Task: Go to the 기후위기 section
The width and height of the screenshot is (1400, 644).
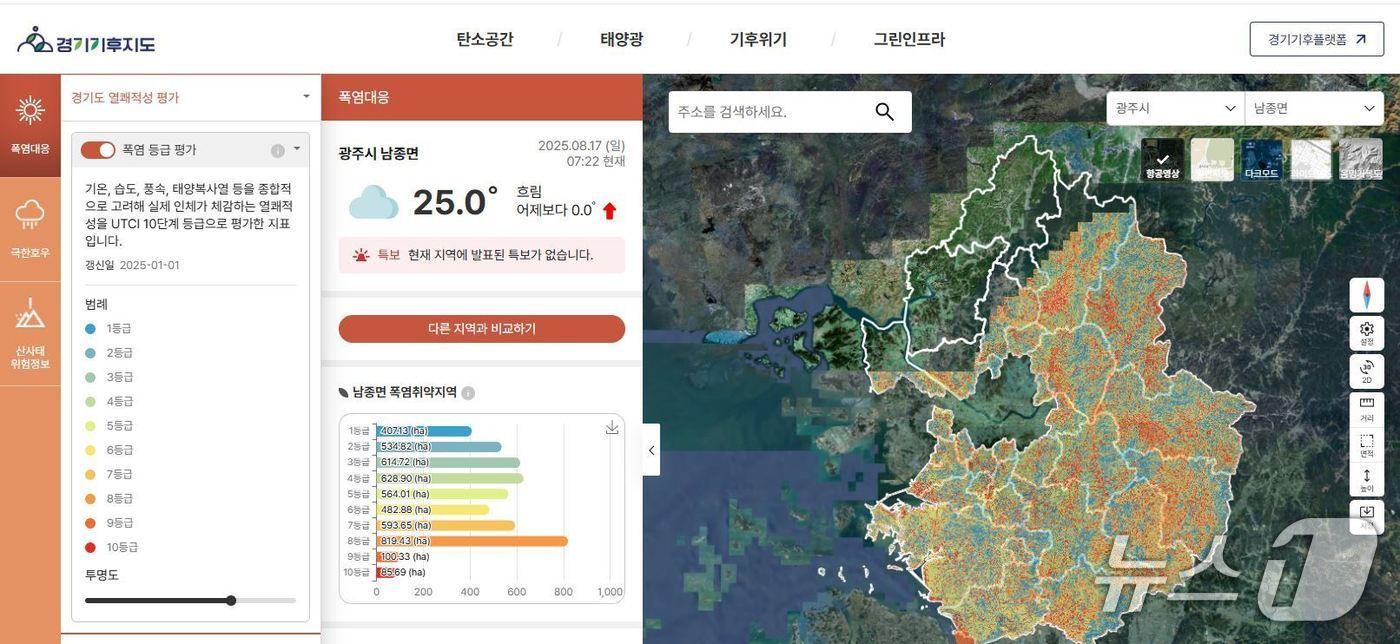Action: 757,39
